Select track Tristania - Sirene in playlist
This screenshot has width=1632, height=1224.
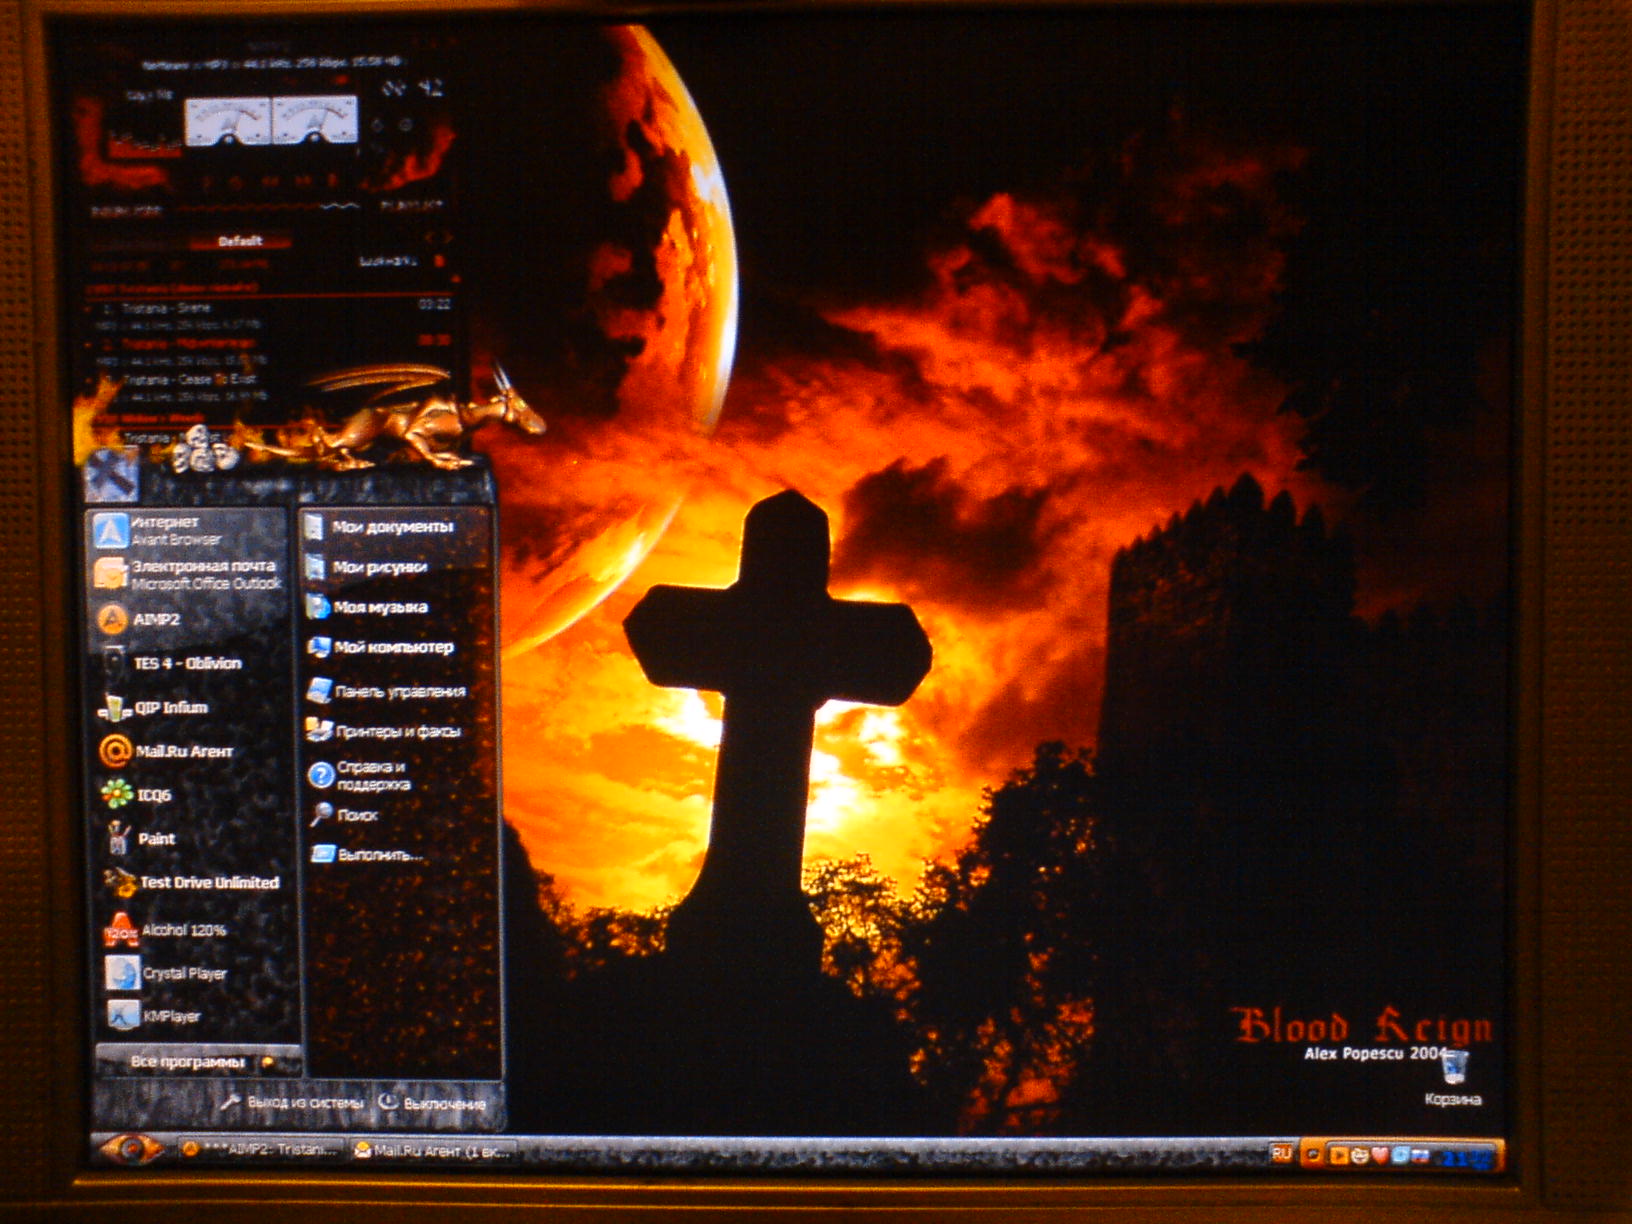[270, 307]
